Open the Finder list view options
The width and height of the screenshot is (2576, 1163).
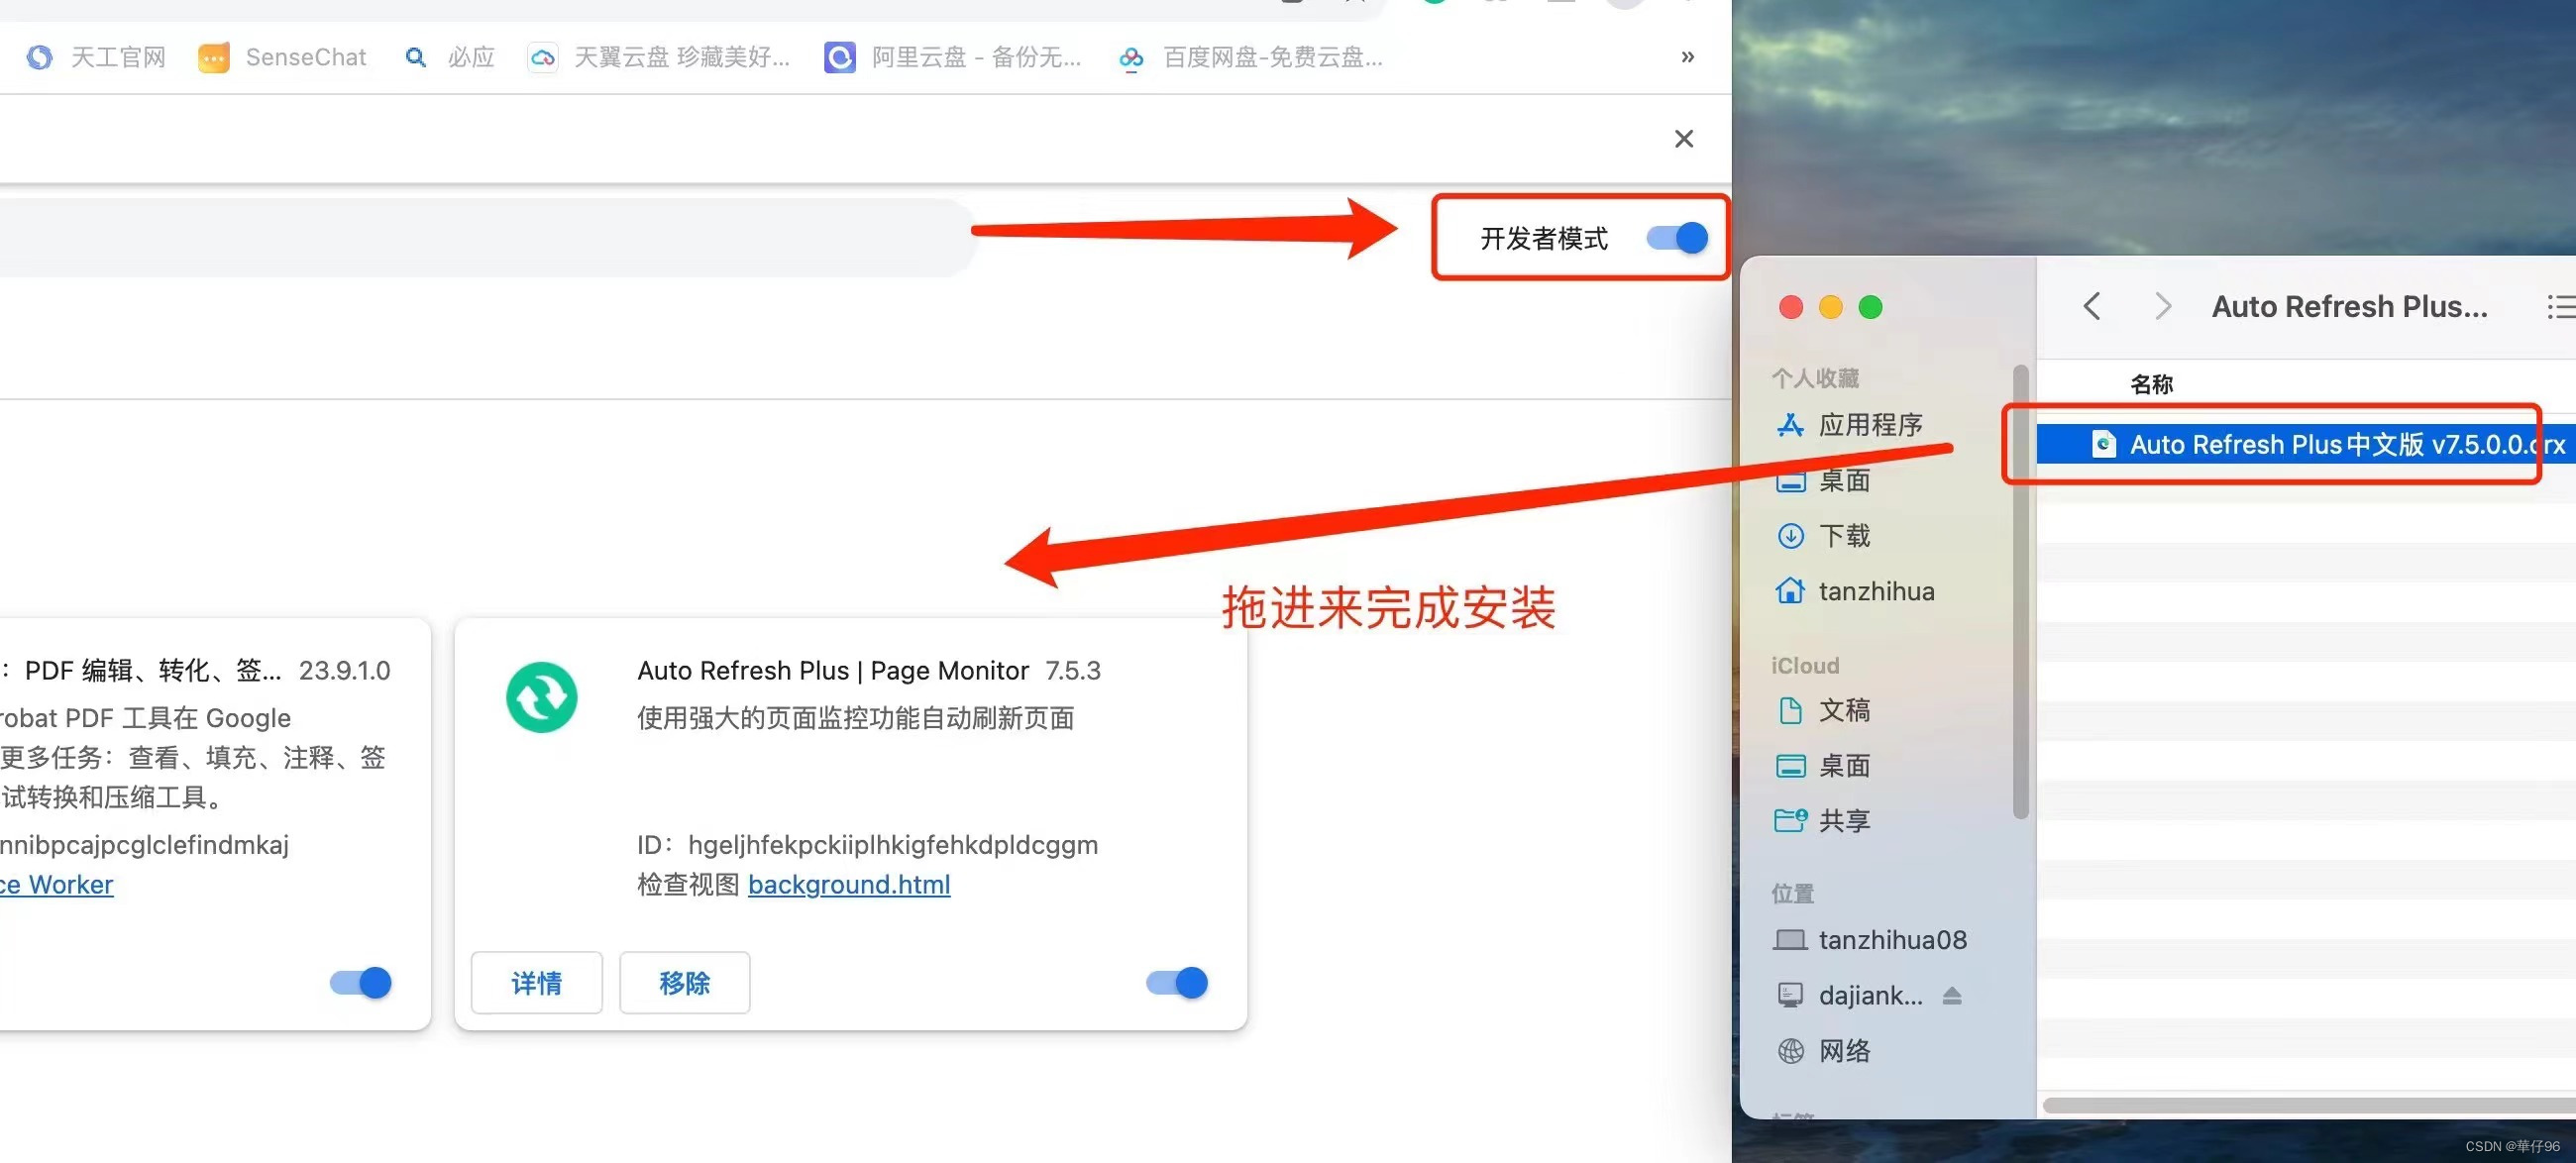pyautogui.click(x=2560, y=306)
